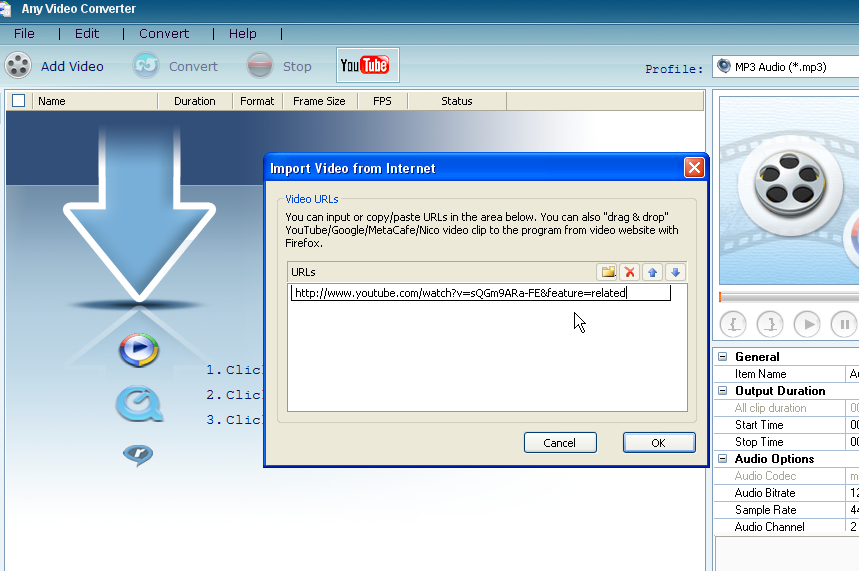Click OK in Import Video dialog
The image size is (859, 571).
tap(658, 443)
